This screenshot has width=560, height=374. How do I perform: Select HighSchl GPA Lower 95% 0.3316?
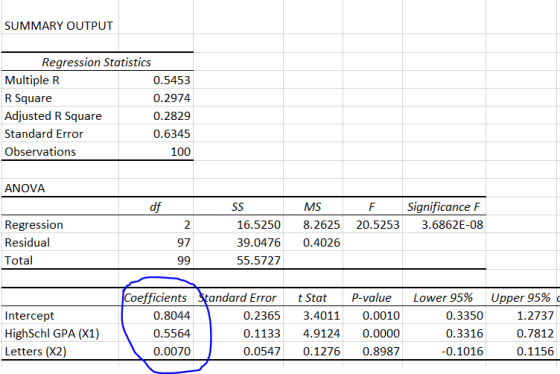tap(465, 333)
